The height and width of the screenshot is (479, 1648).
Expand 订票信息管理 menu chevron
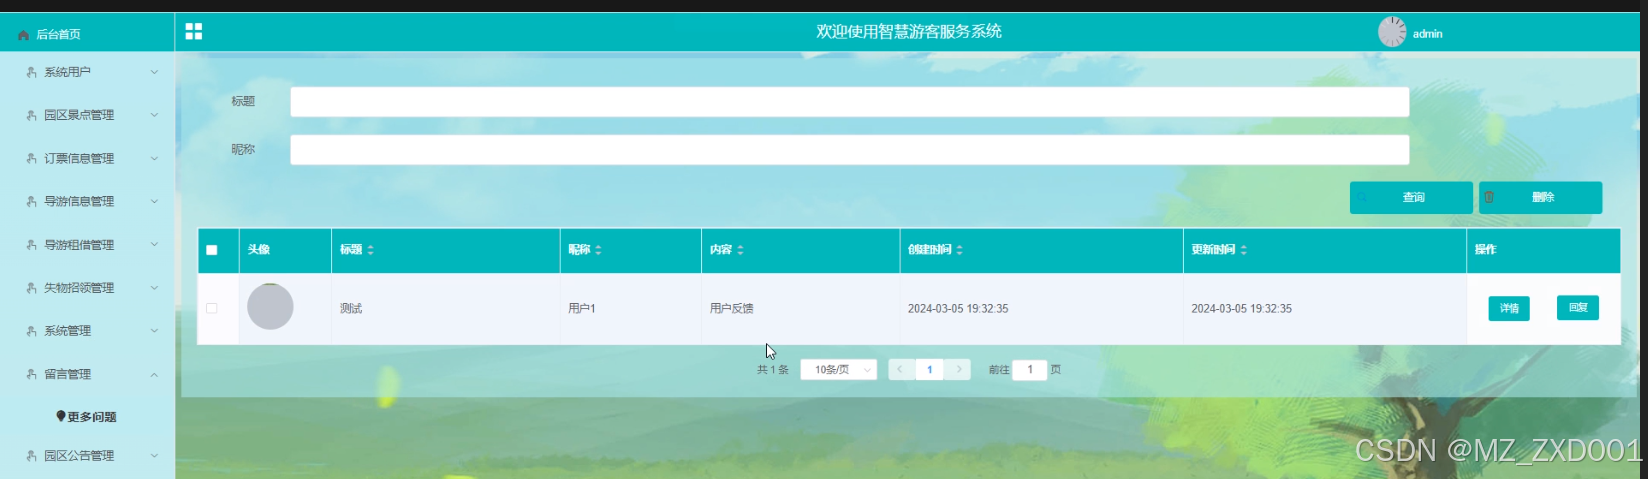tap(154, 158)
